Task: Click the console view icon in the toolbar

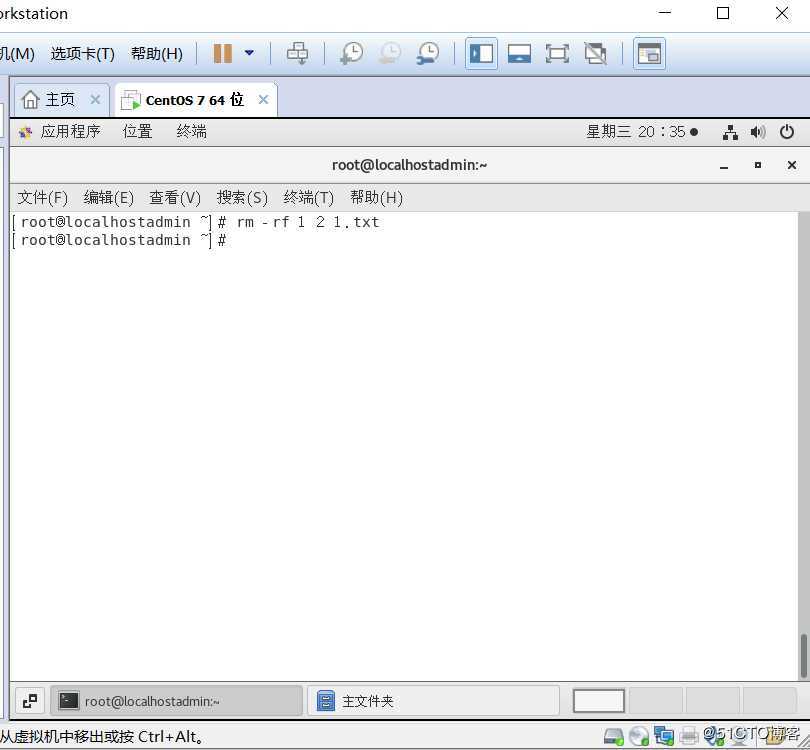Action: pos(649,53)
